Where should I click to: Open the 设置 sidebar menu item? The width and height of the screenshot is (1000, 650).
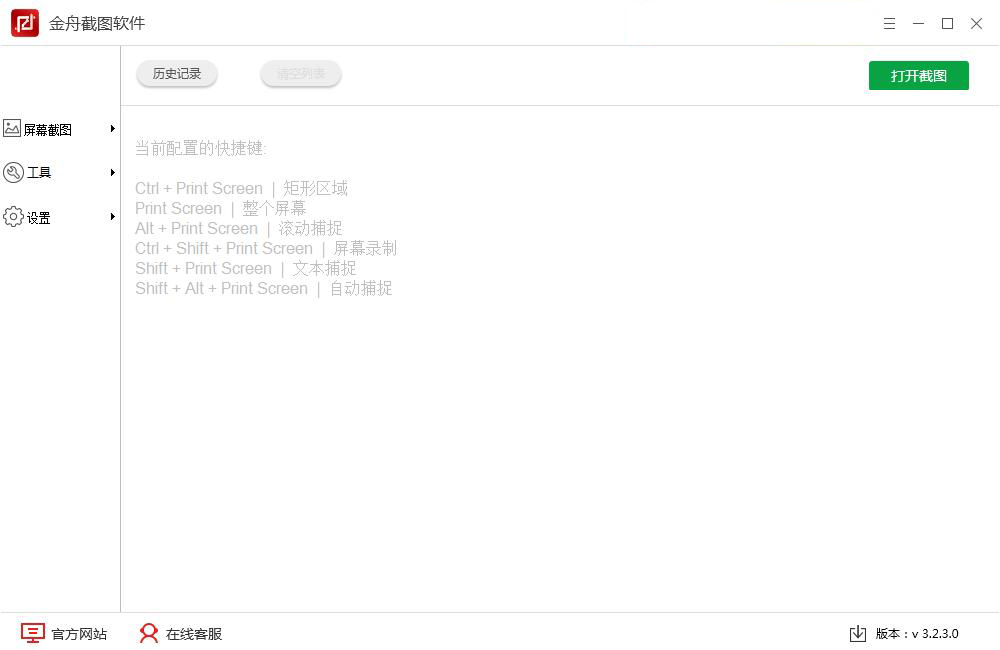click(x=59, y=217)
